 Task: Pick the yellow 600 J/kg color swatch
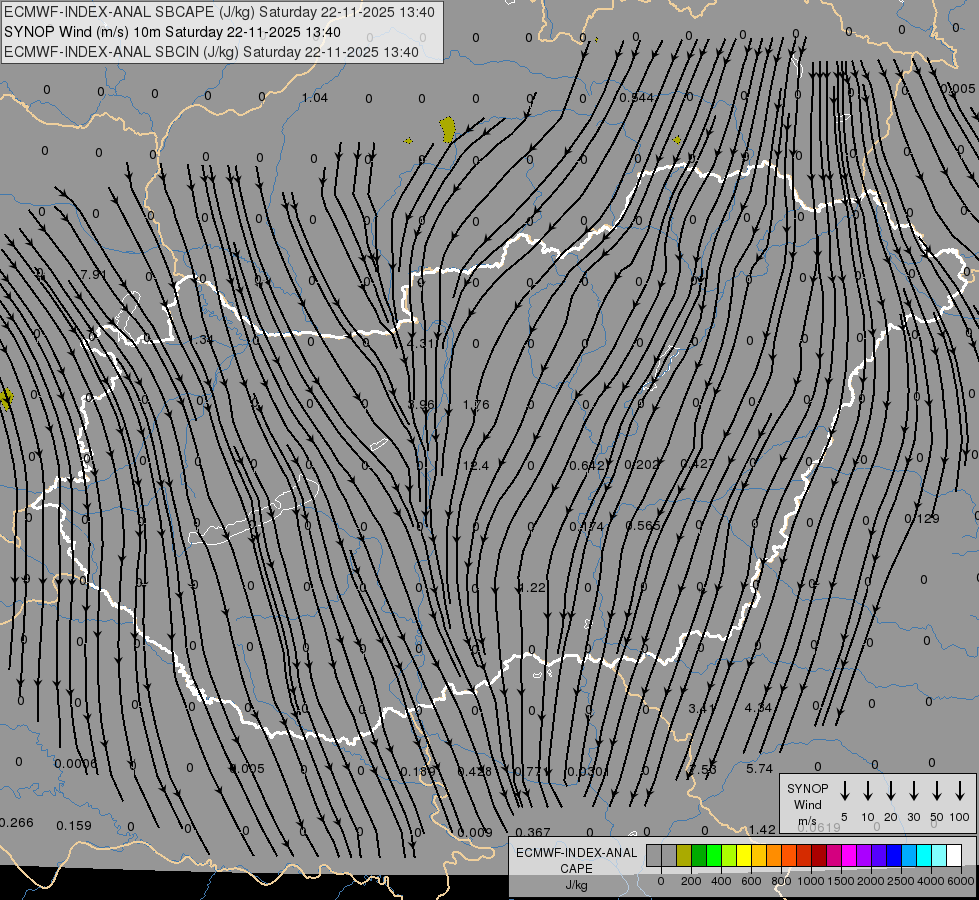(745, 855)
